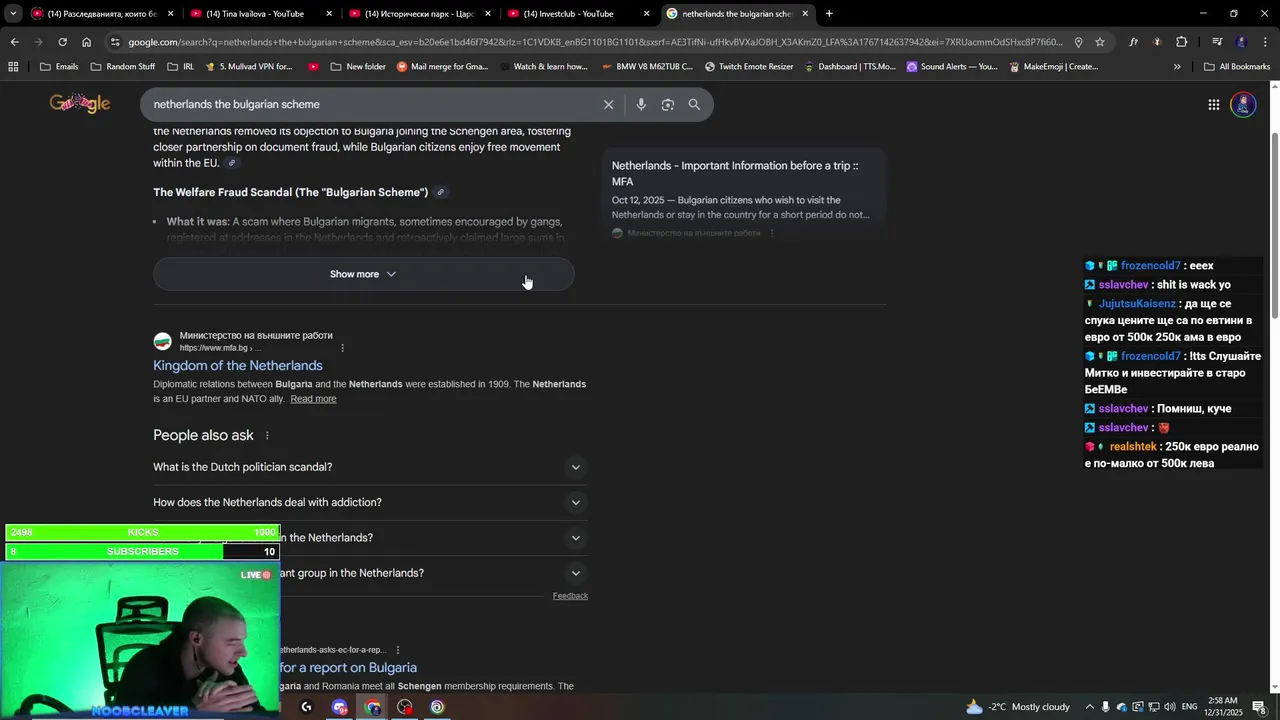The width and height of the screenshot is (1280, 720).
Task: Open a new tab with plus button
Action: [x=829, y=14]
